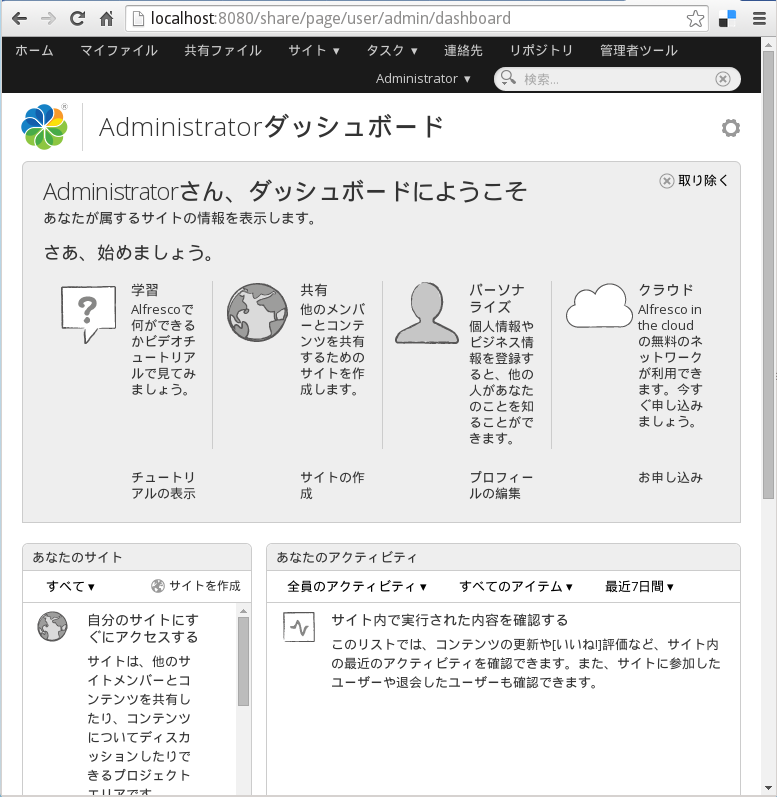The height and width of the screenshot is (797, 777).
Task: Click the サイトを作成 link text
Action: (205, 586)
